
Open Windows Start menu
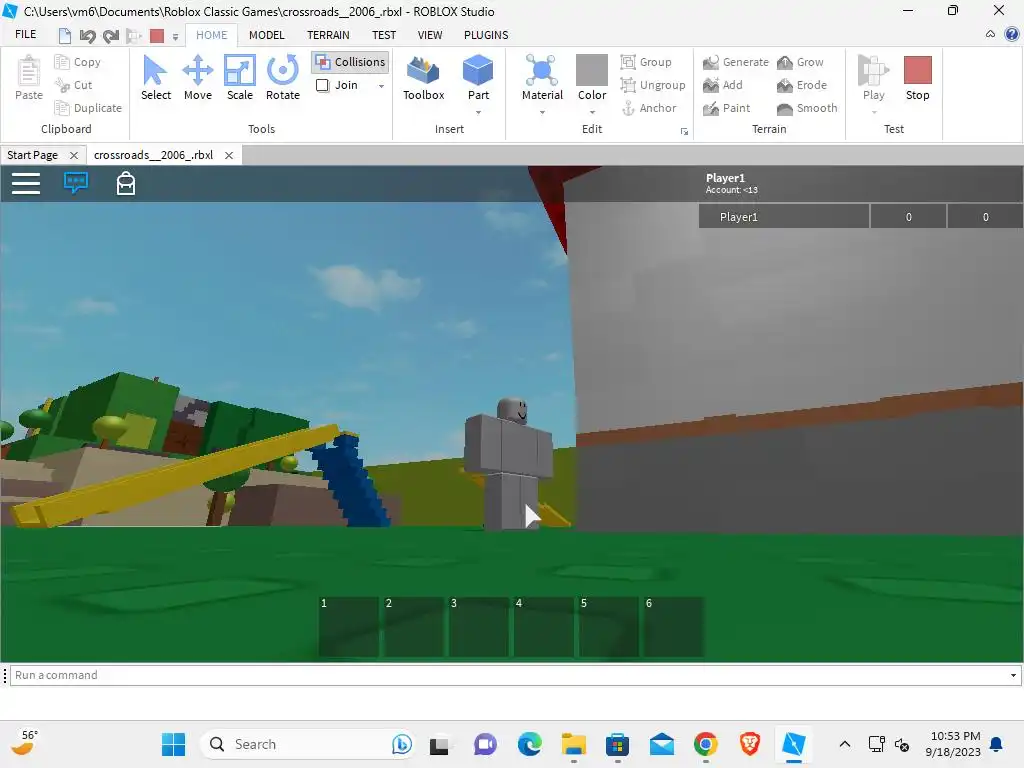pyautogui.click(x=174, y=744)
